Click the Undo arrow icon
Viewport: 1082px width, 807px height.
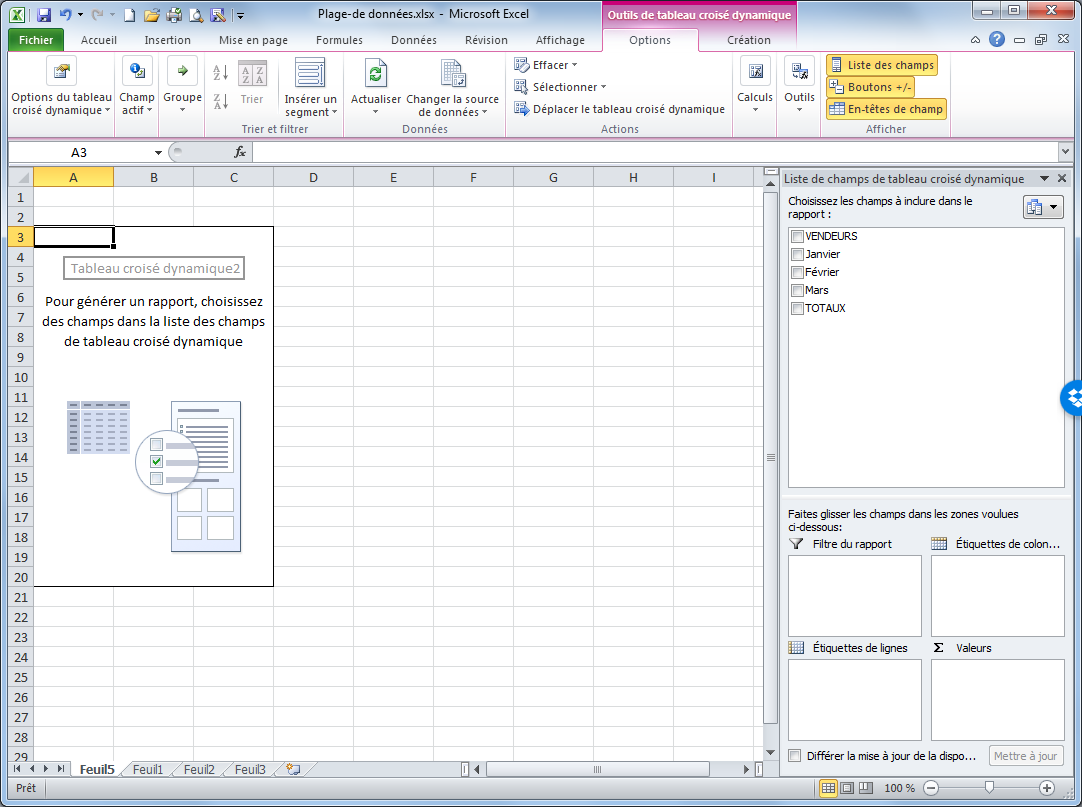[x=66, y=14]
